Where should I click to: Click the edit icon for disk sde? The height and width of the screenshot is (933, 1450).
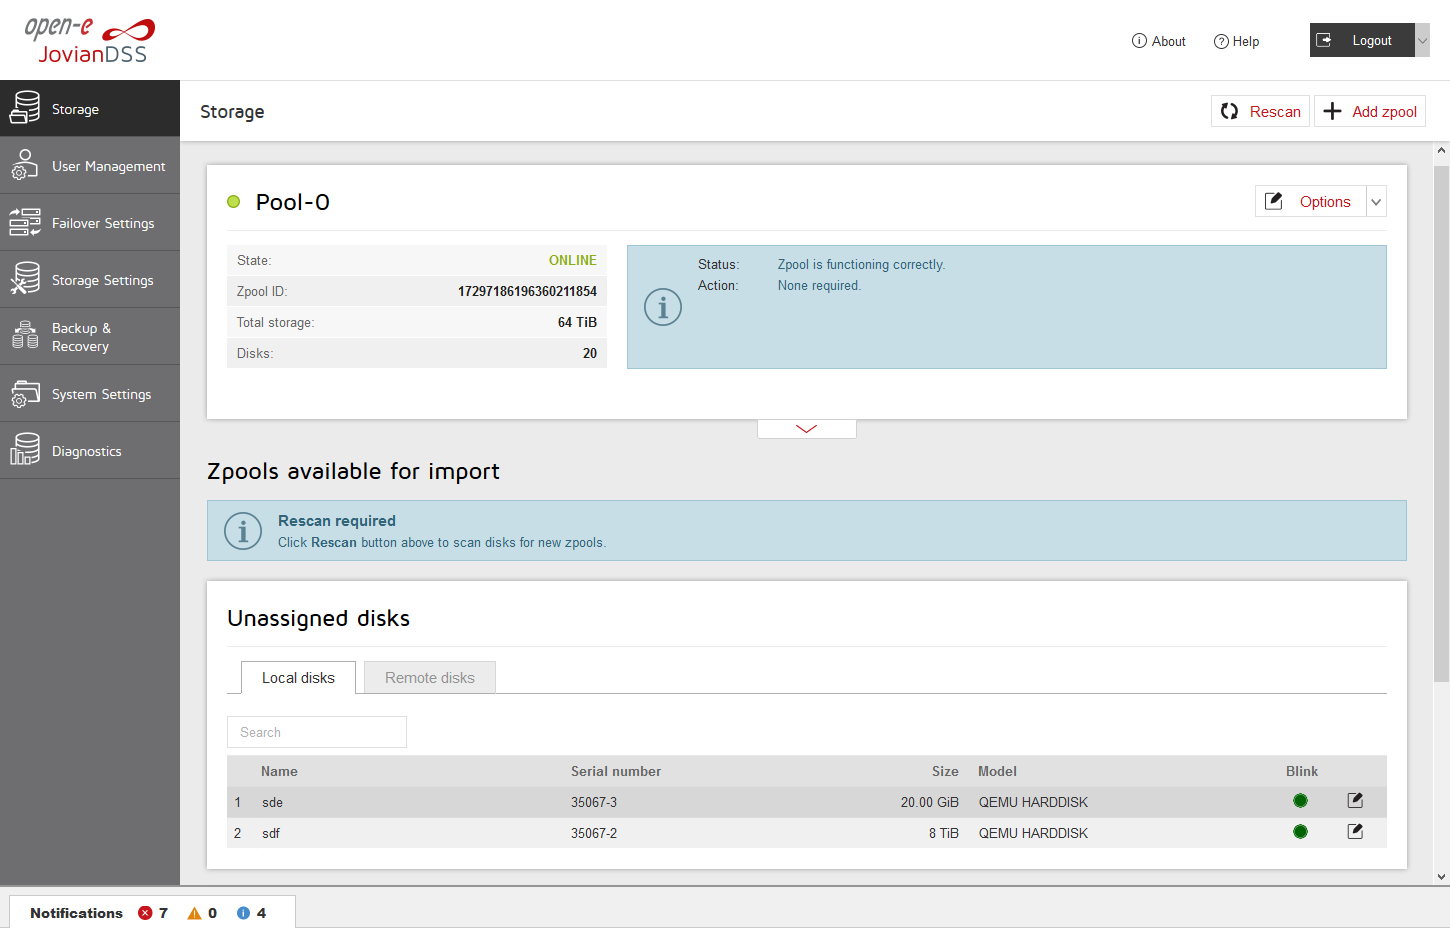[1355, 801]
